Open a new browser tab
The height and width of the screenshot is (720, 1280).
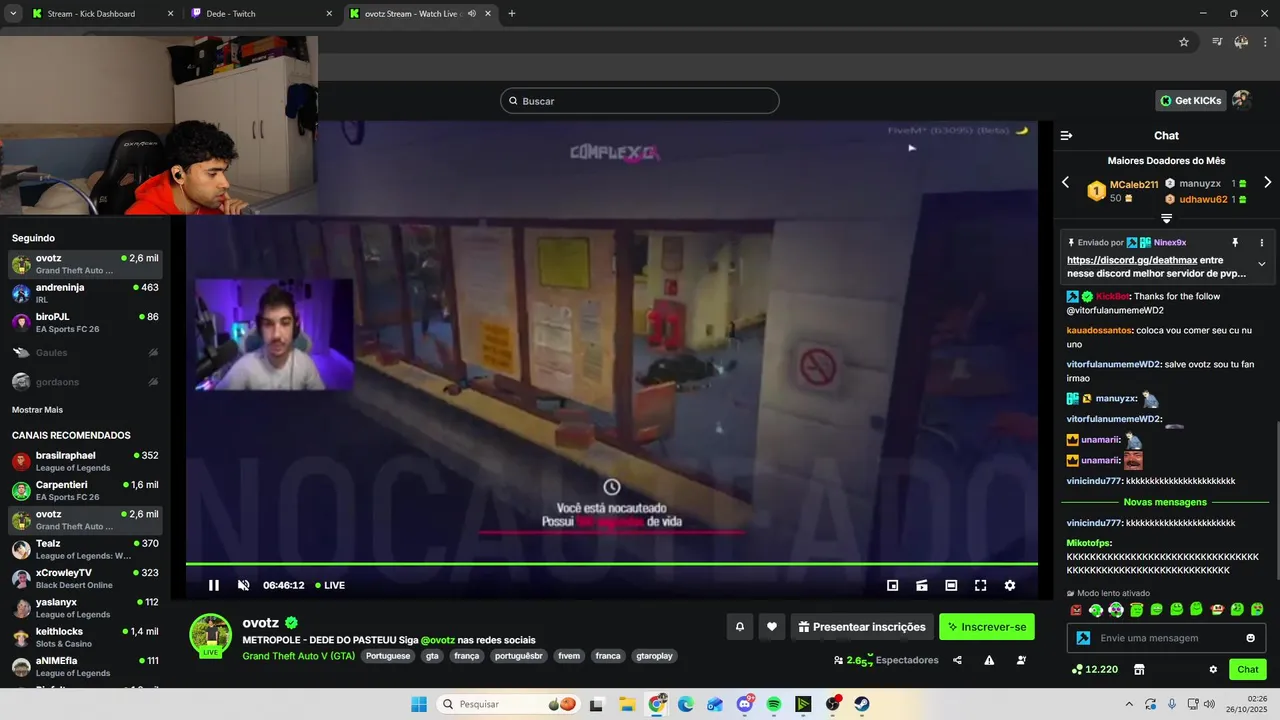(x=512, y=14)
